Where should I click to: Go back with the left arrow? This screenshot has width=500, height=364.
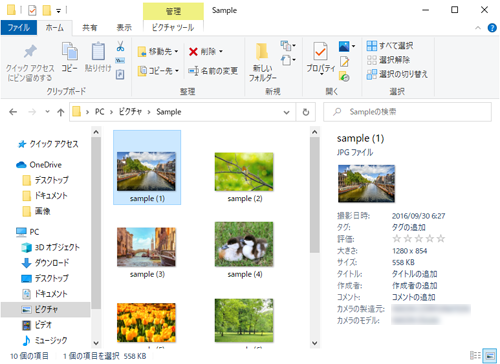click(13, 112)
